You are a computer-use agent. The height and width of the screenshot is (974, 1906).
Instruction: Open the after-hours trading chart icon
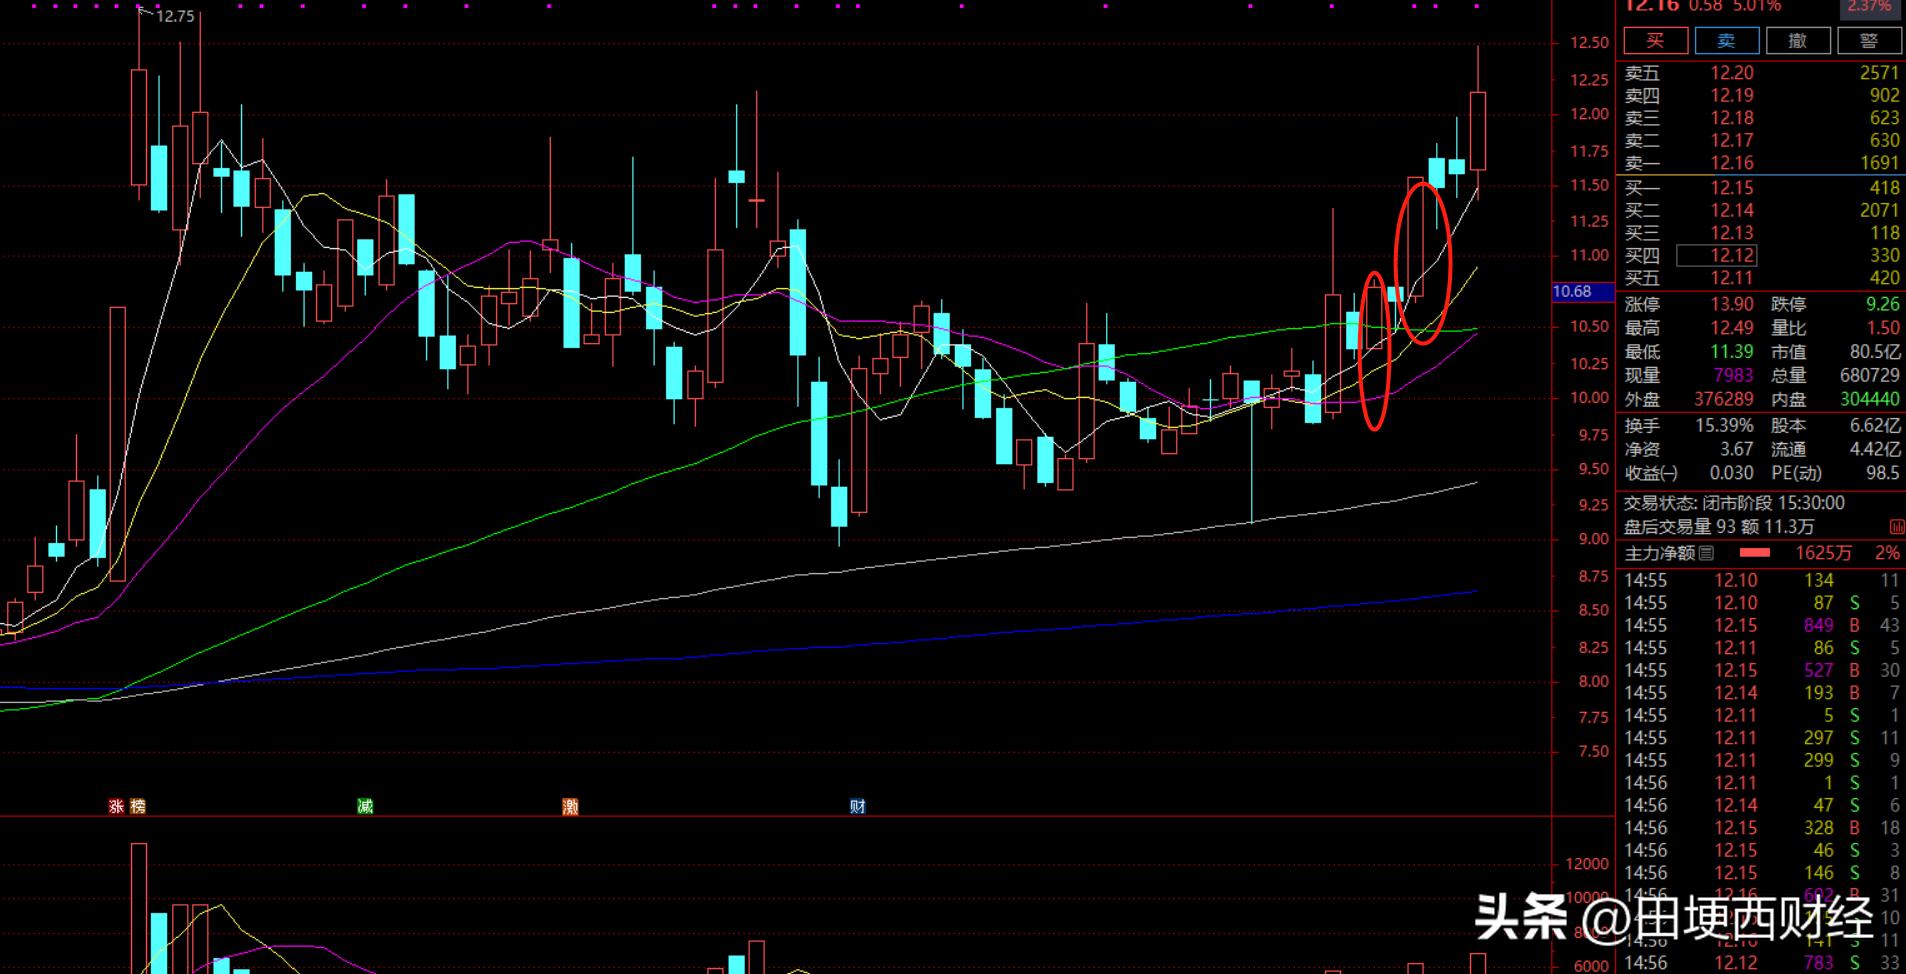(x=1896, y=527)
